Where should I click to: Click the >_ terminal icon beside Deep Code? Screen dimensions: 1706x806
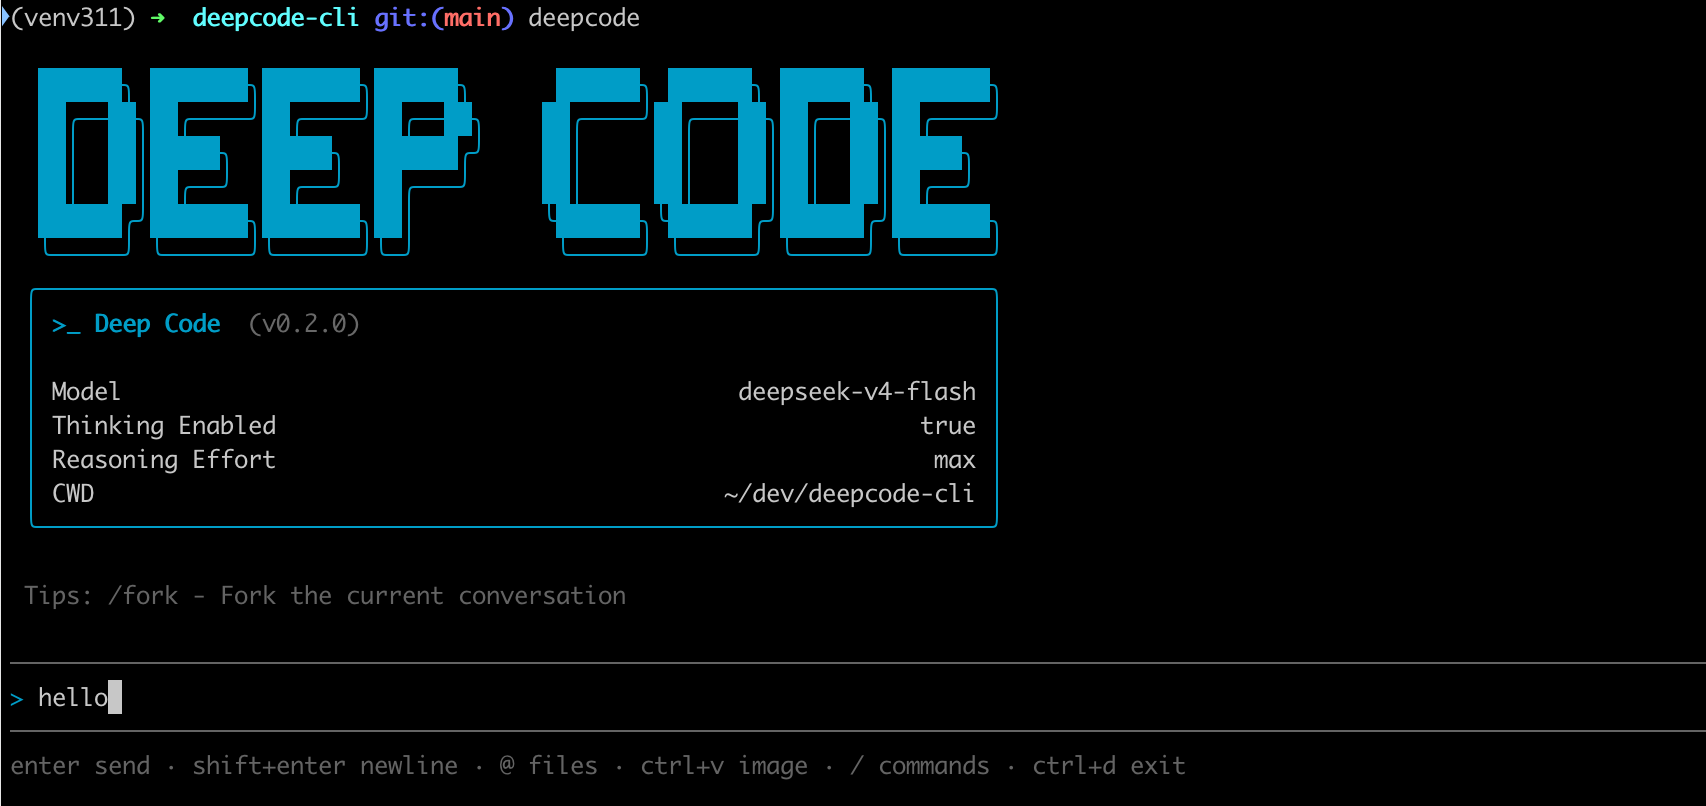(x=66, y=325)
